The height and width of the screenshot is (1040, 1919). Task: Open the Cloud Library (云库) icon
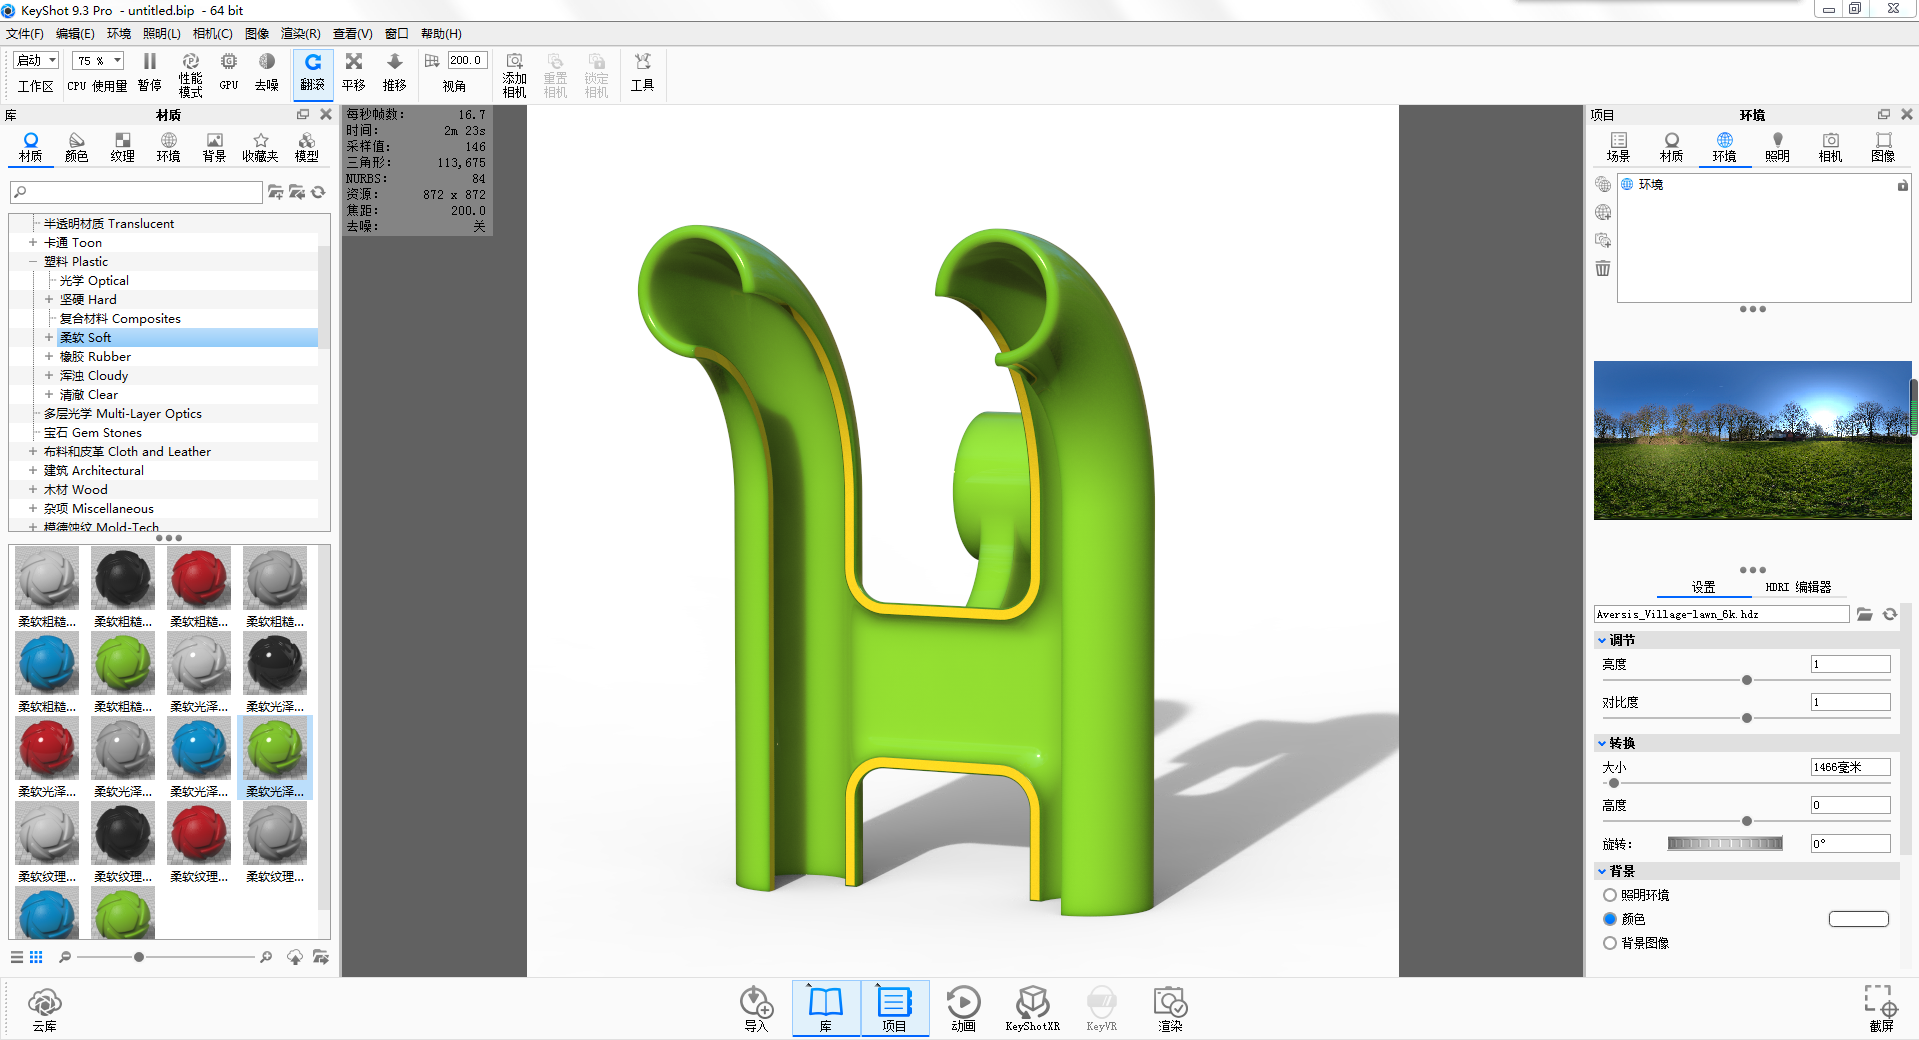[x=45, y=1009]
